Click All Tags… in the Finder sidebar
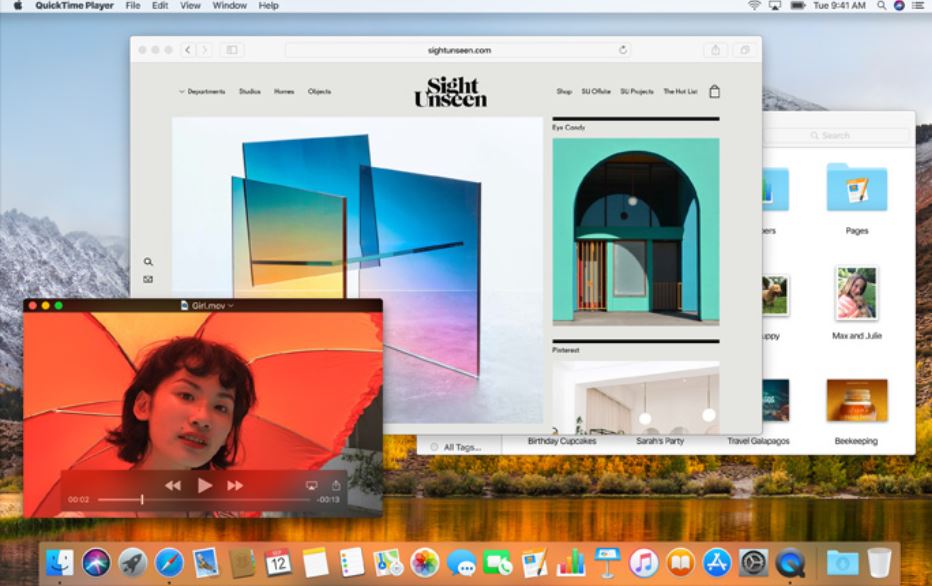This screenshot has height=586, width=932. [461, 447]
